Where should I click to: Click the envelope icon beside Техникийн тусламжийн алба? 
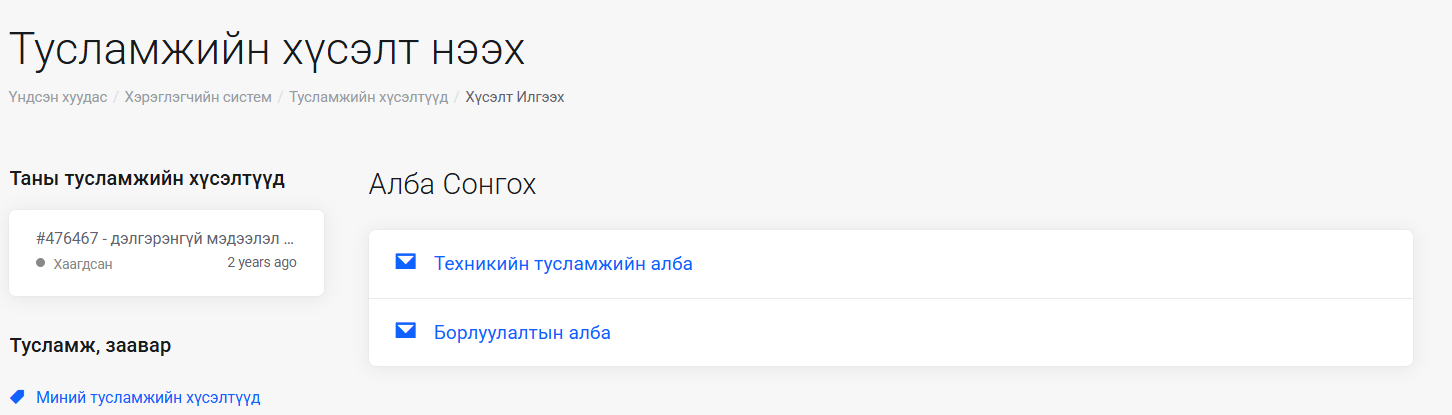pyautogui.click(x=405, y=263)
